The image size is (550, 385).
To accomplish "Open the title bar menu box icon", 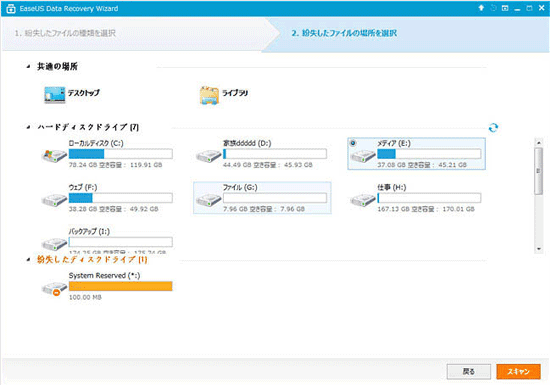I will tap(505, 8).
